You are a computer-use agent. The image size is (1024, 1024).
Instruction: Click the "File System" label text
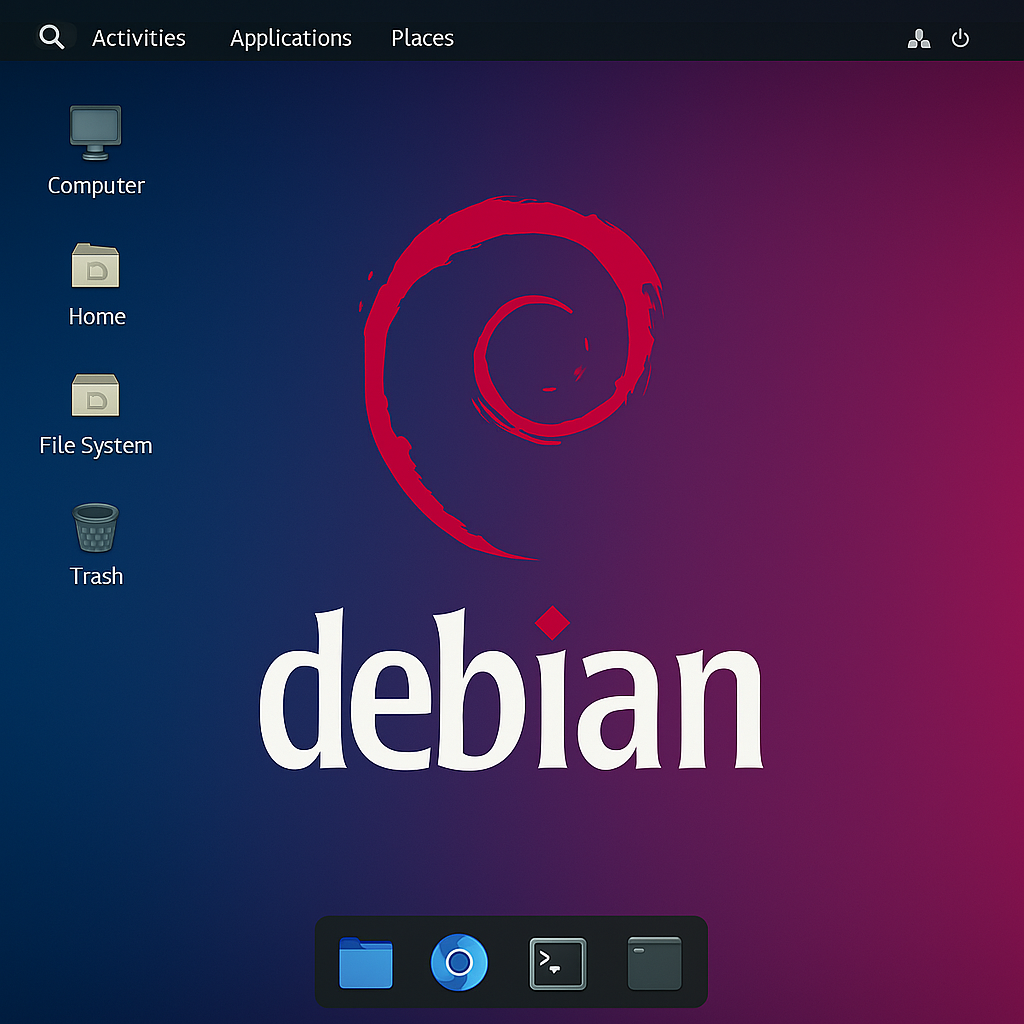(96, 445)
